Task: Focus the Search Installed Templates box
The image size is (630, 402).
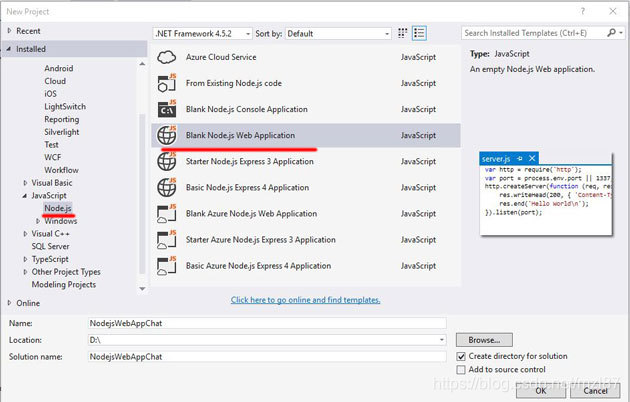Action: (534, 33)
